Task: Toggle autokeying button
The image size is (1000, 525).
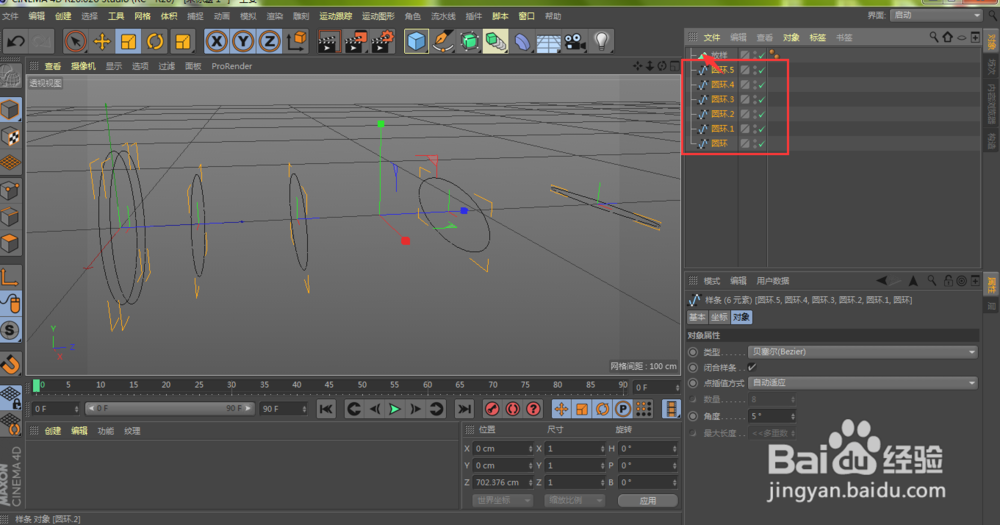Action: (513, 409)
